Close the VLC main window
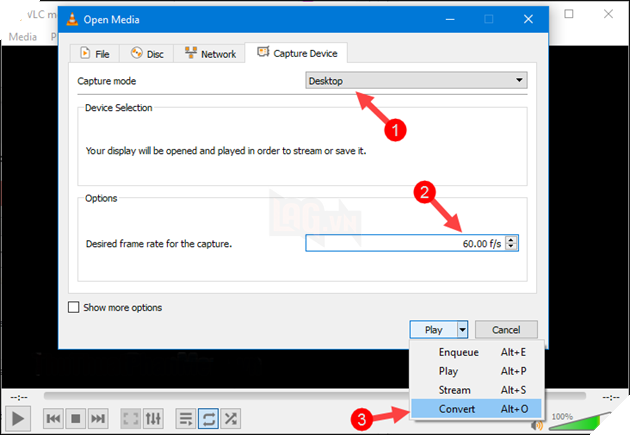Image resolution: width=630 pixels, height=435 pixels. (608, 14)
